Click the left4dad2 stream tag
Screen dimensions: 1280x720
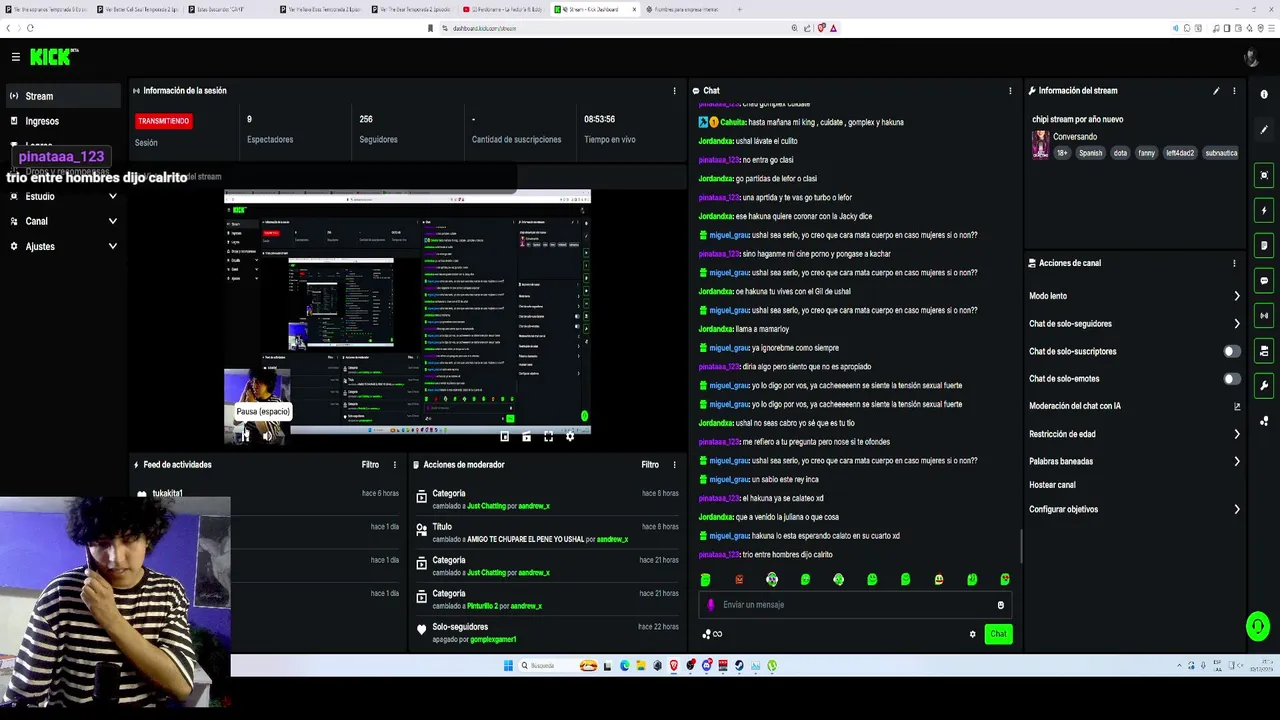pyautogui.click(x=1180, y=153)
